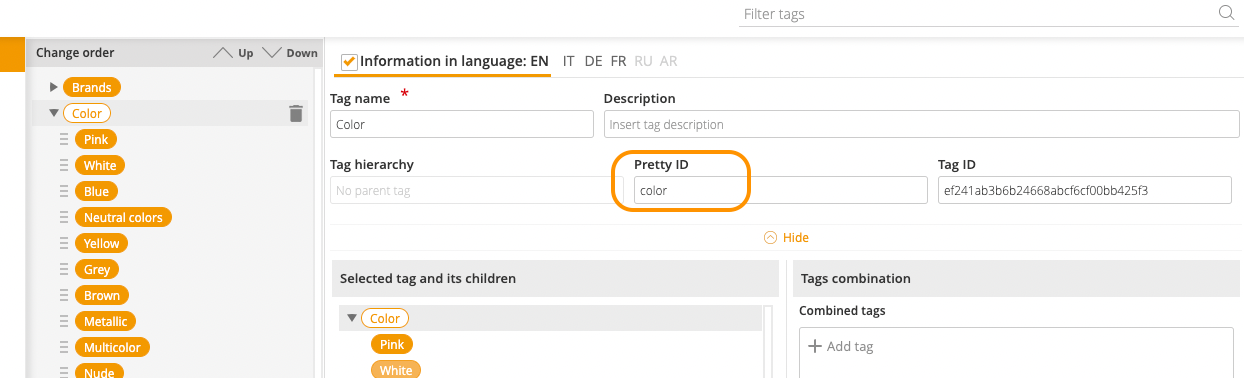Switch to the DE language tab
The image size is (1244, 378).
pyautogui.click(x=593, y=61)
